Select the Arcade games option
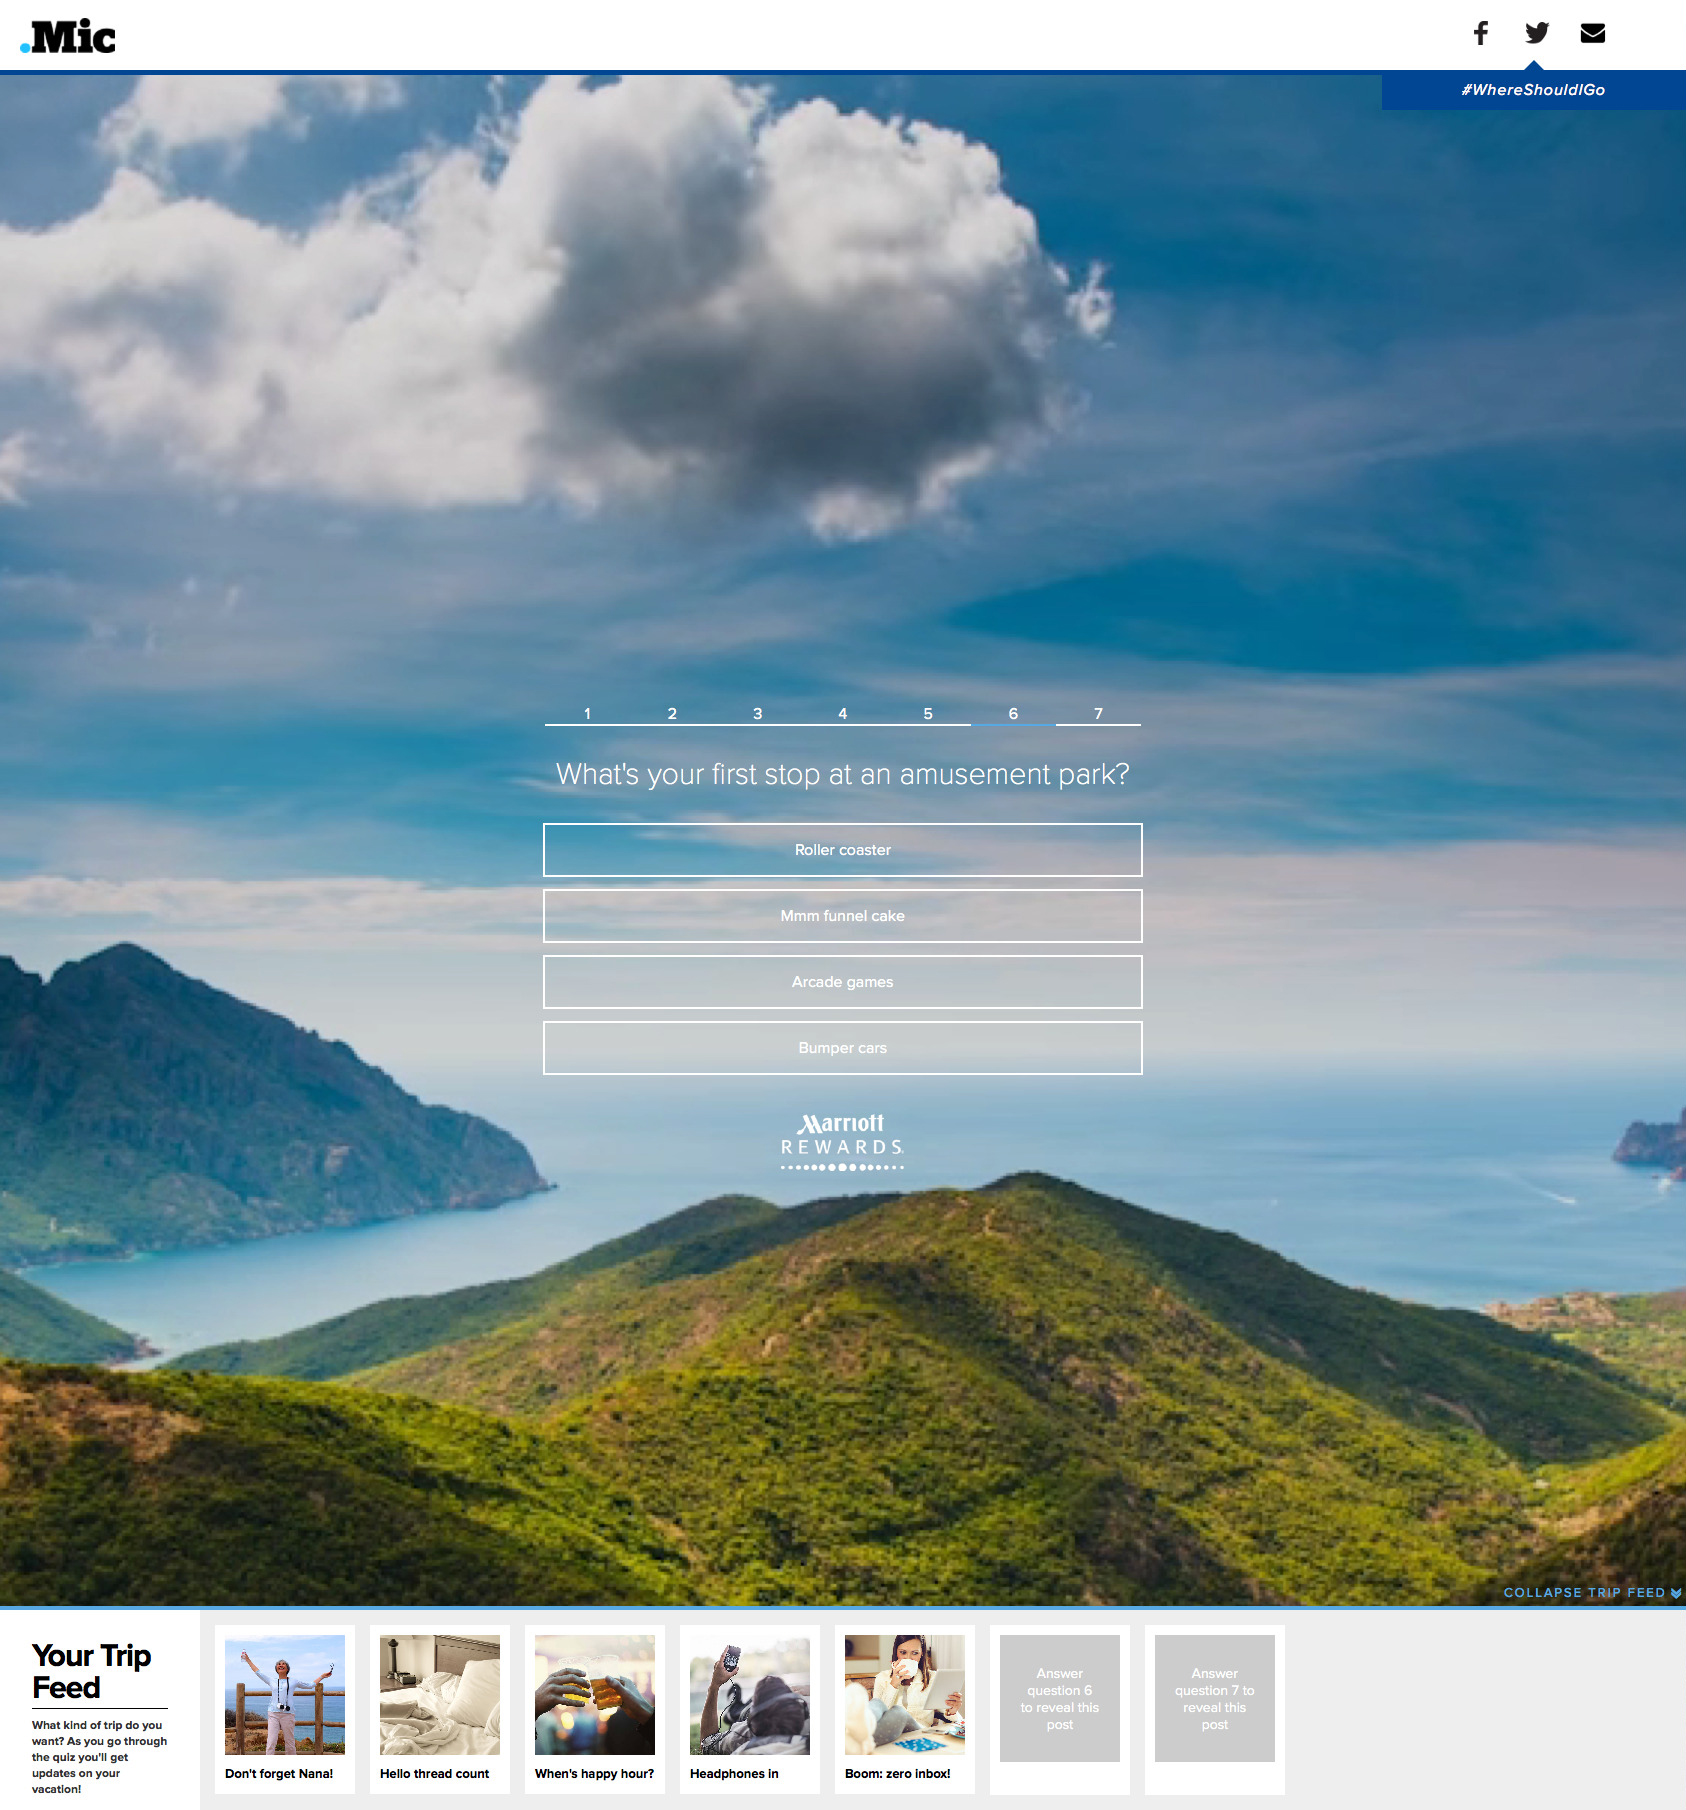 coord(842,982)
